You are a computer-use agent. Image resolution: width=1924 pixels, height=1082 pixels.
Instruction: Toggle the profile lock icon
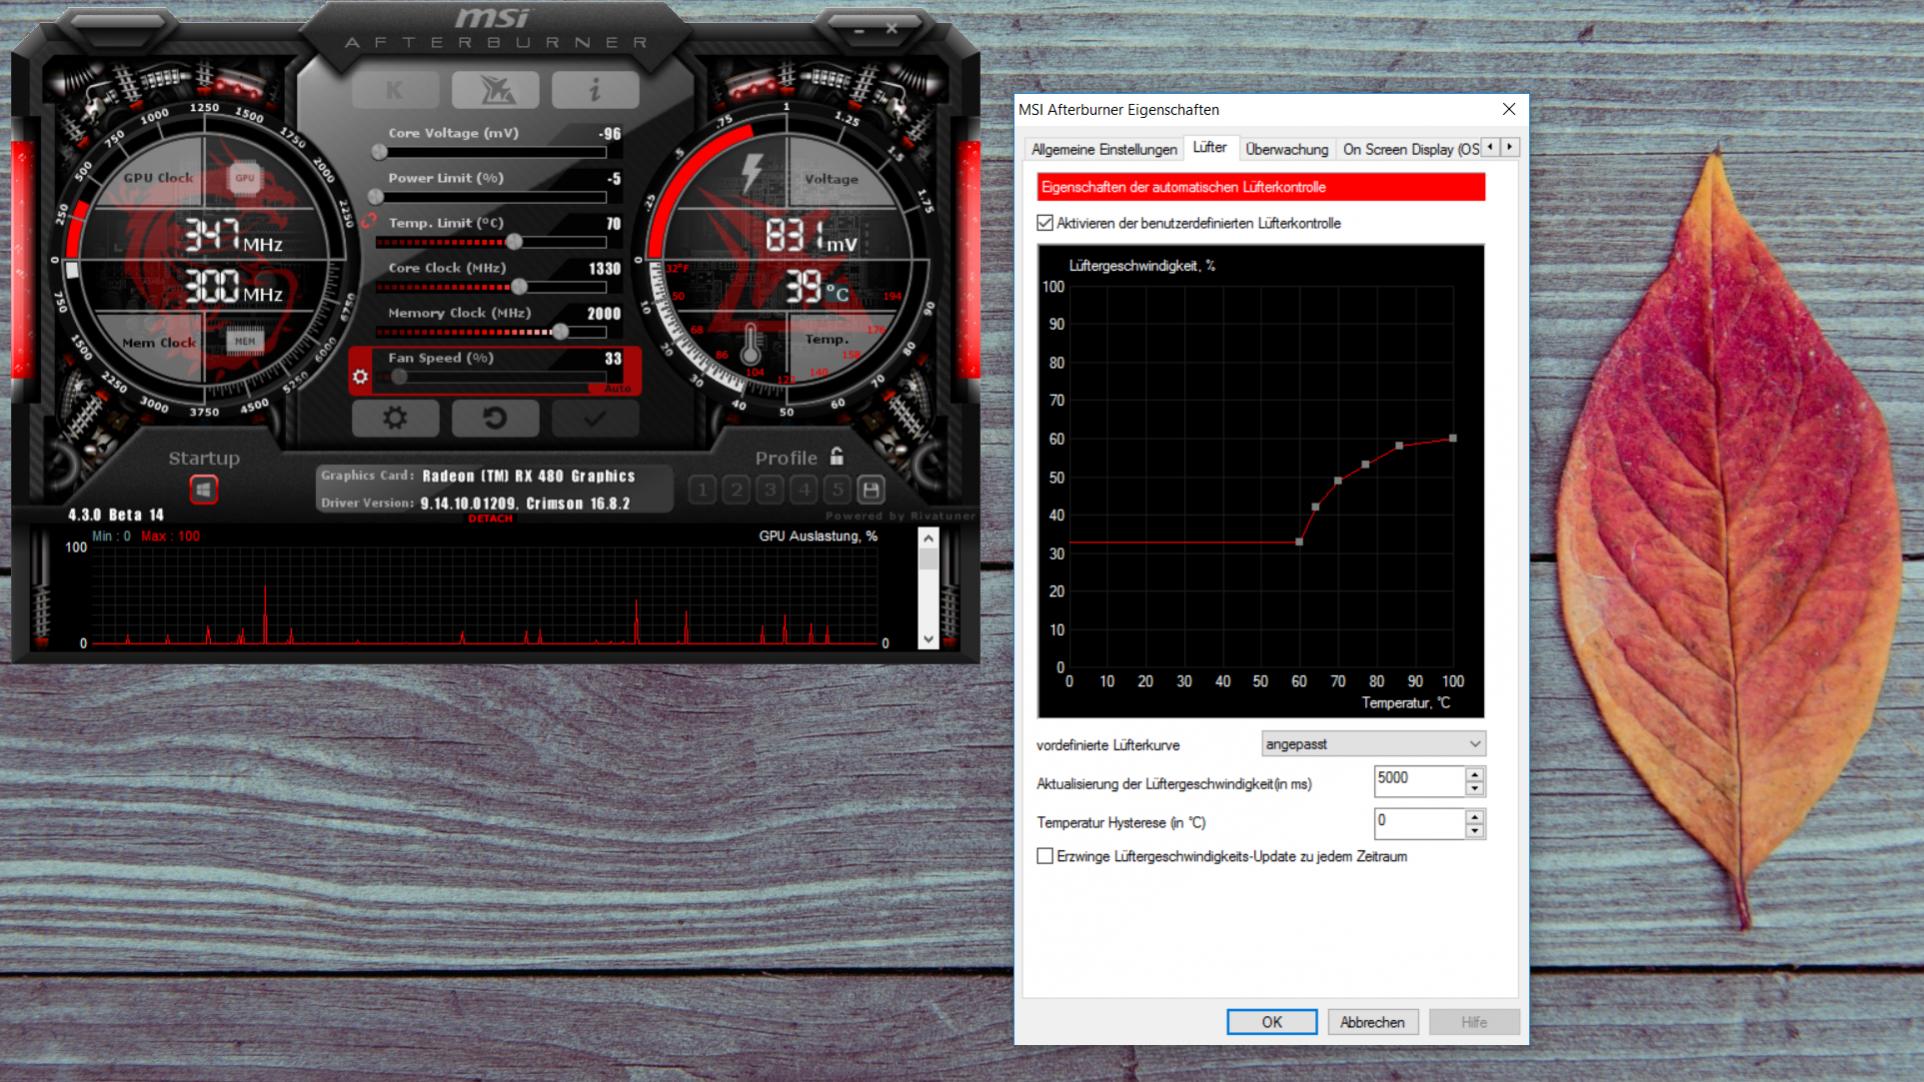pyautogui.click(x=837, y=457)
